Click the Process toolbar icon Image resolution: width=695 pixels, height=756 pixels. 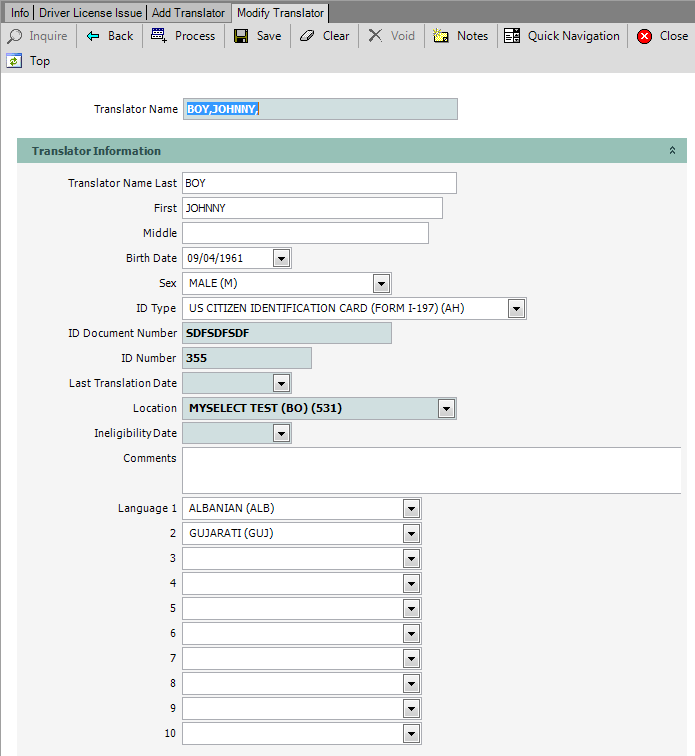(159, 36)
